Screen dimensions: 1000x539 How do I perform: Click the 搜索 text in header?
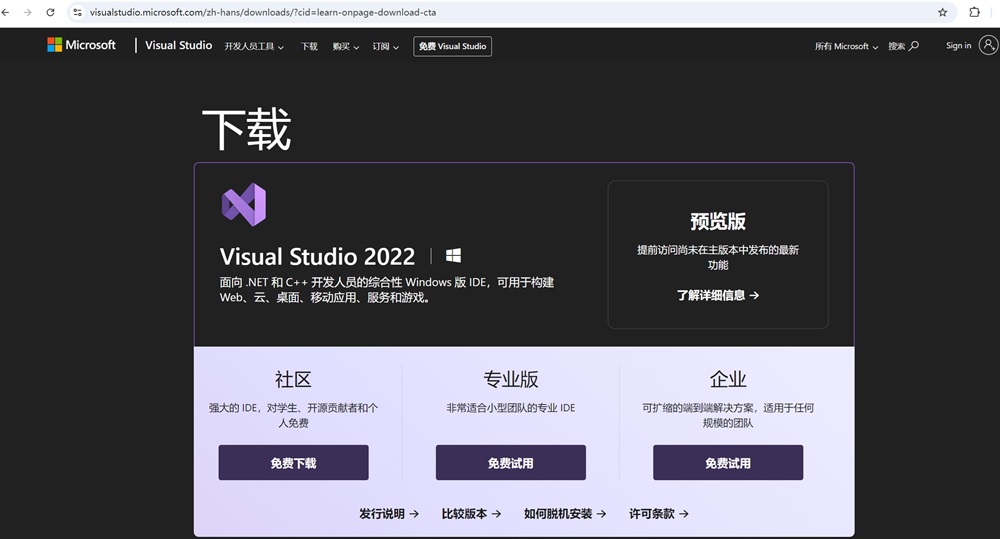click(x=897, y=46)
